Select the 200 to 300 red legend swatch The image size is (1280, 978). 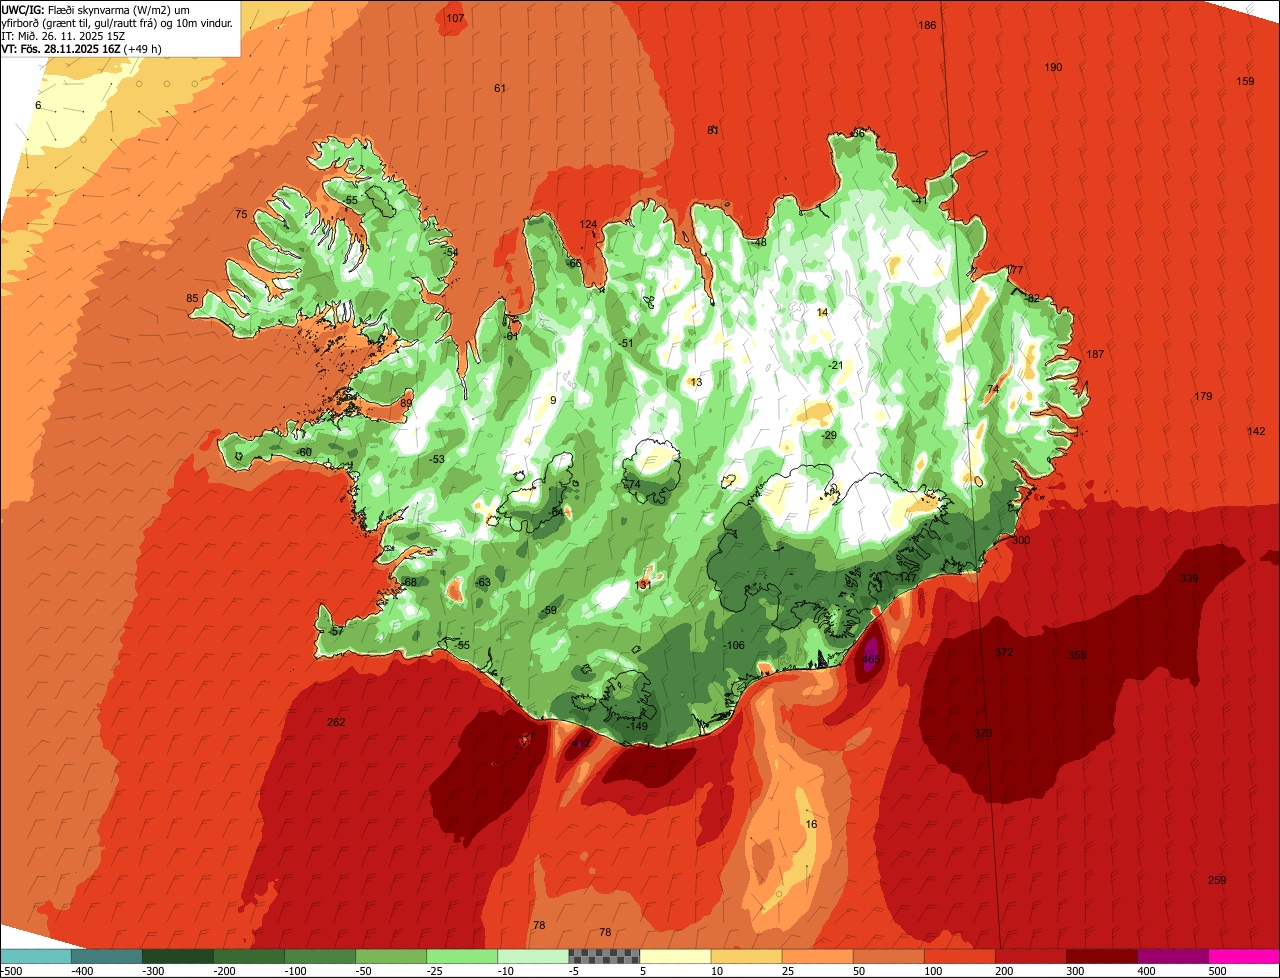(1031, 956)
